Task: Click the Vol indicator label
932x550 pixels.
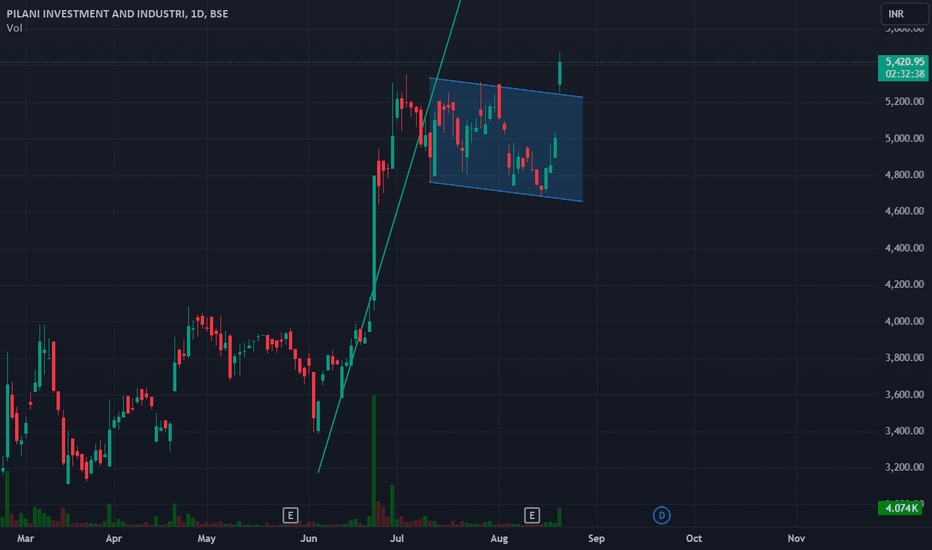Action: [x=14, y=28]
